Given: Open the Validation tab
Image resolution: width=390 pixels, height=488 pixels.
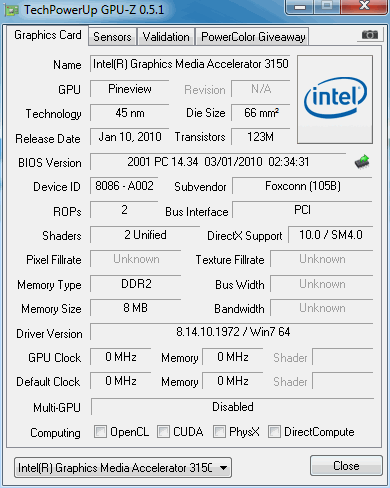Looking at the screenshot, I should click(x=166, y=37).
